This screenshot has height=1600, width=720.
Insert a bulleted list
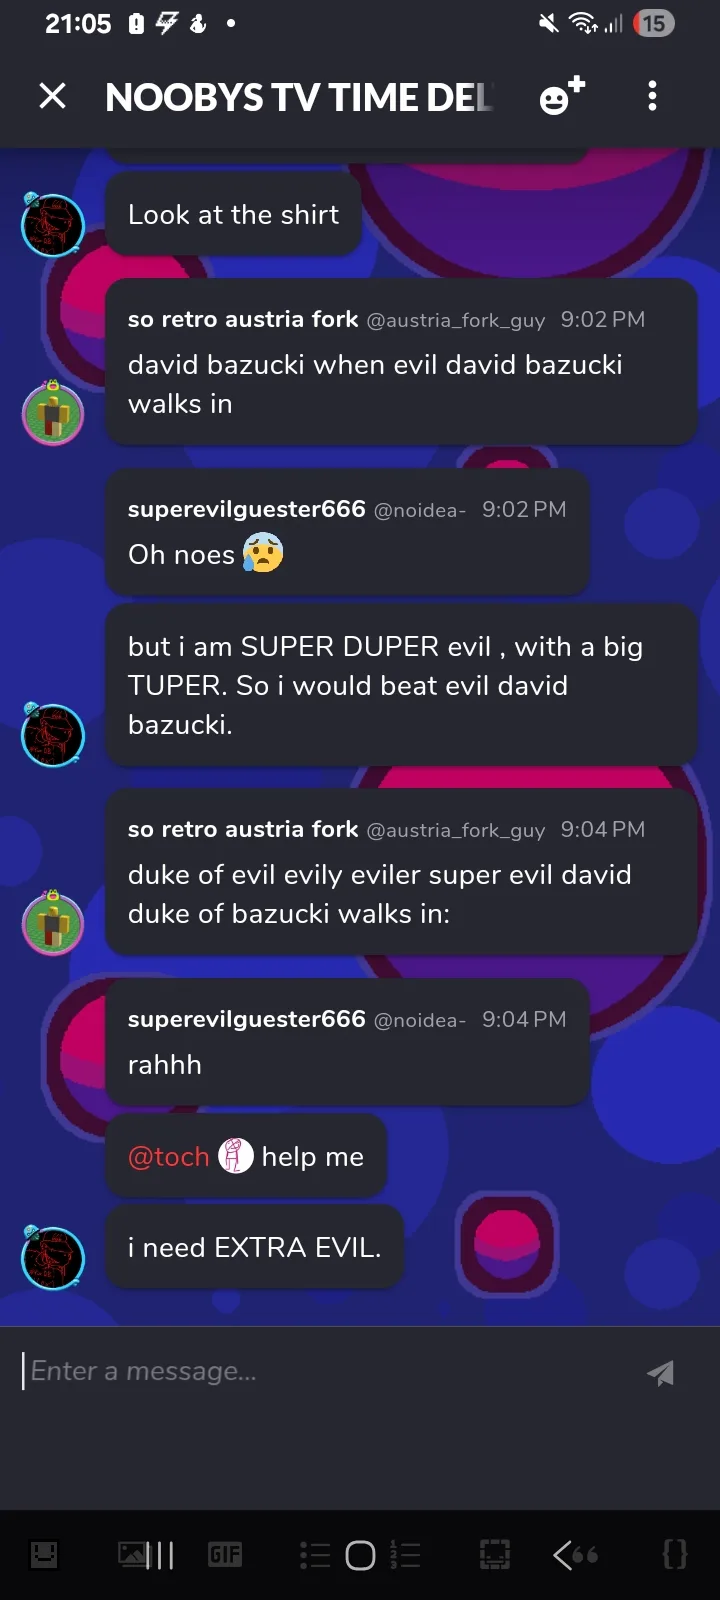pos(315,1555)
